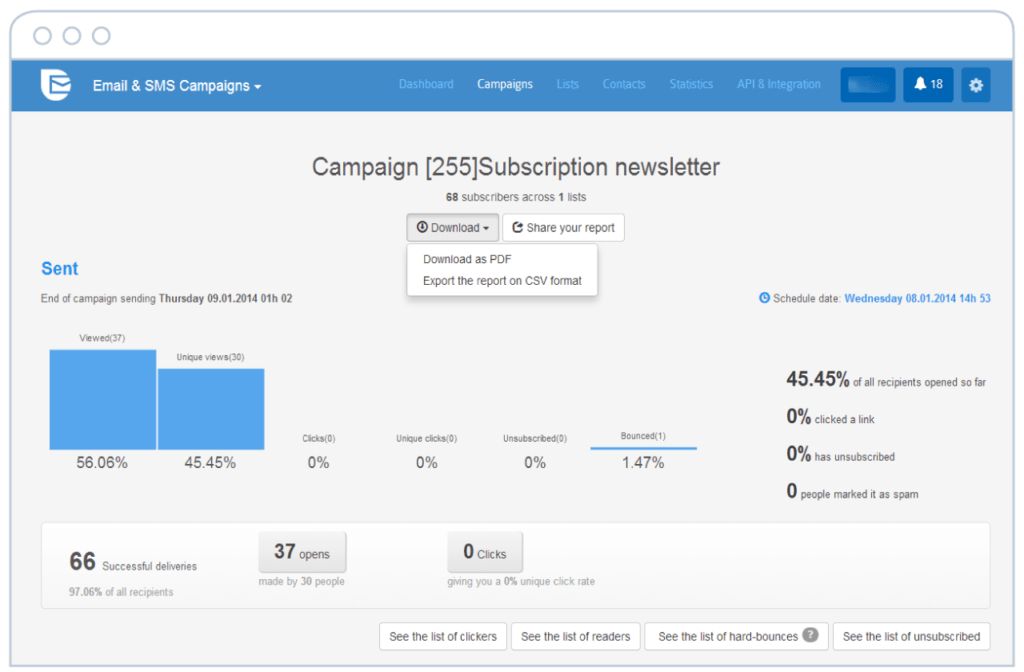Choose Export the report on CSV format
The width and height of the screenshot is (1024, 672).
(502, 281)
